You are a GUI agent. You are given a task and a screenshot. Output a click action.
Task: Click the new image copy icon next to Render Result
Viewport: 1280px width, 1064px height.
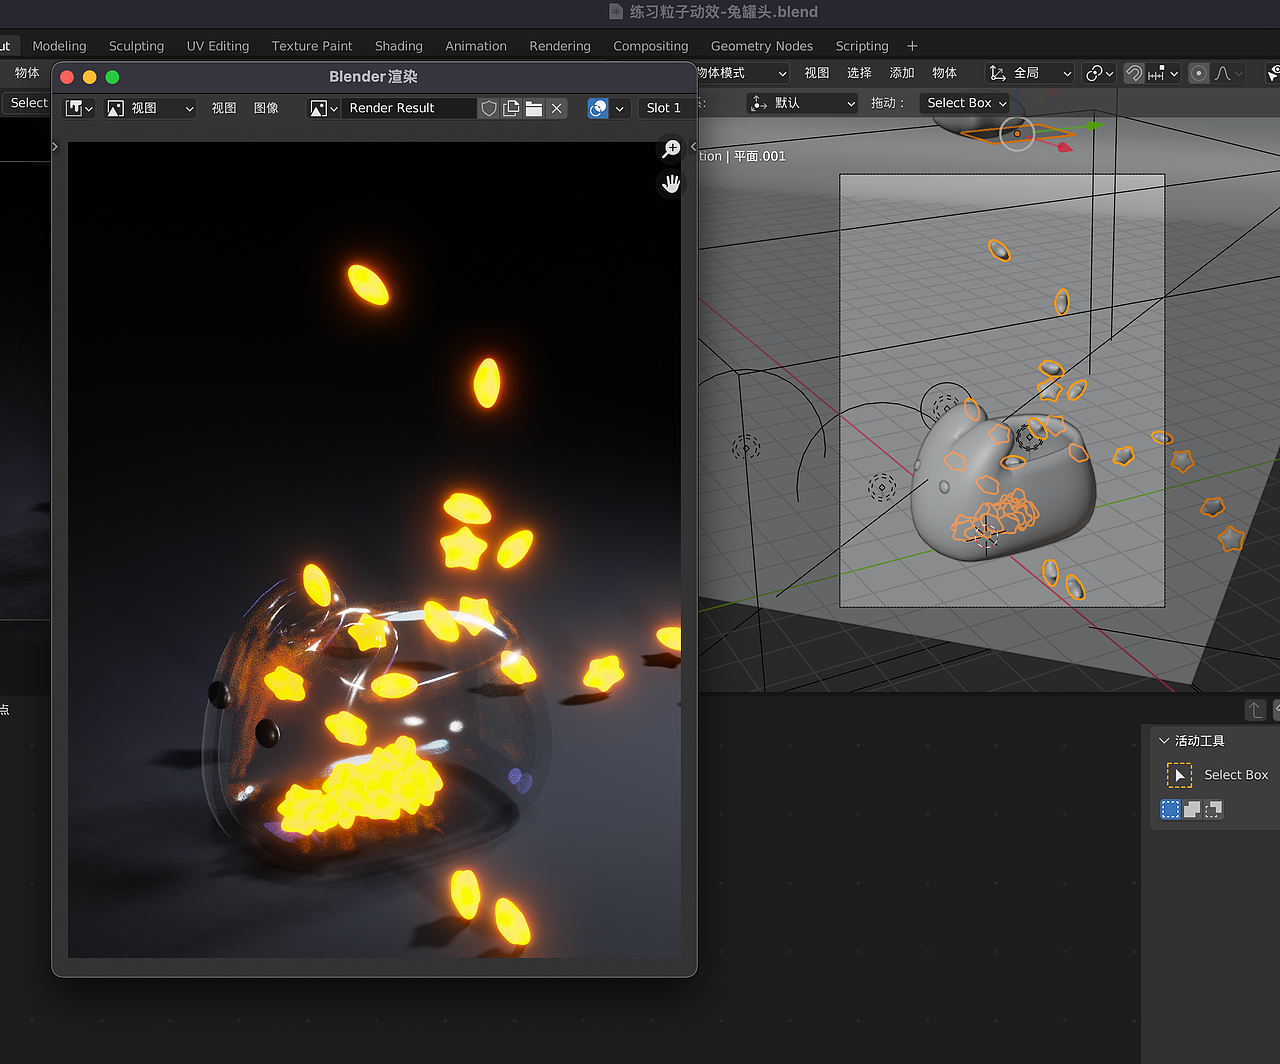pyautogui.click(x=510, y=107)
